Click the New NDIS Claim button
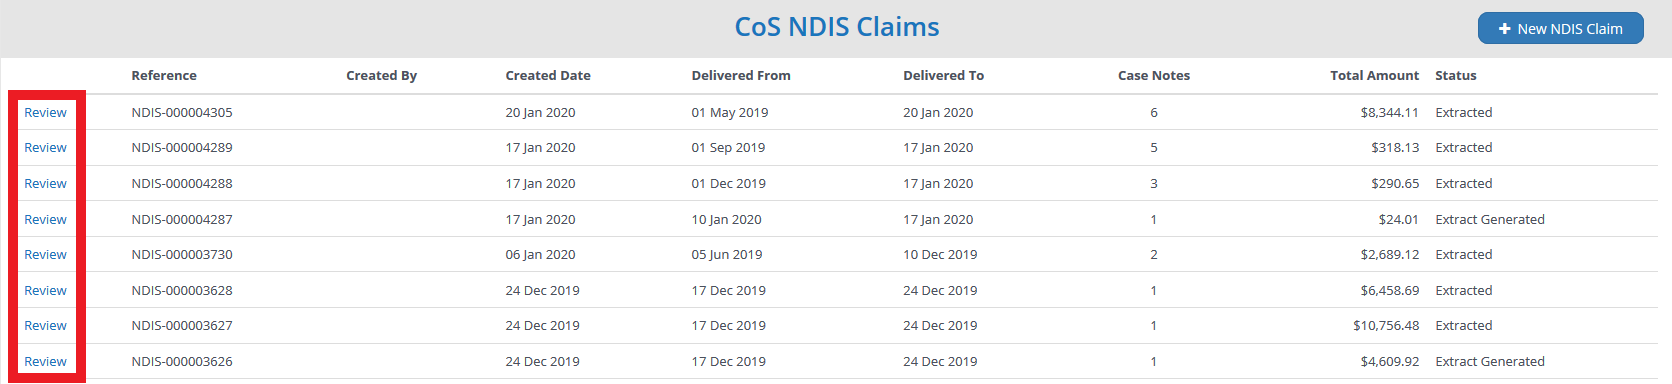 point(1560,28)
